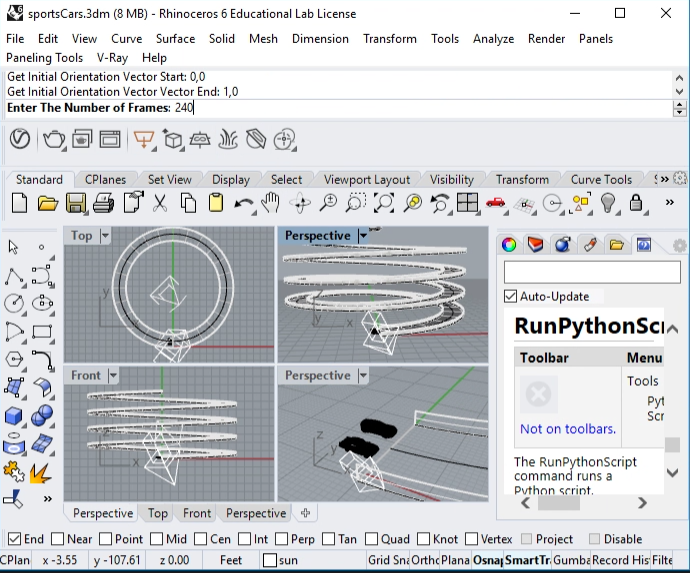Open the Surface menu

click(175, 39)
